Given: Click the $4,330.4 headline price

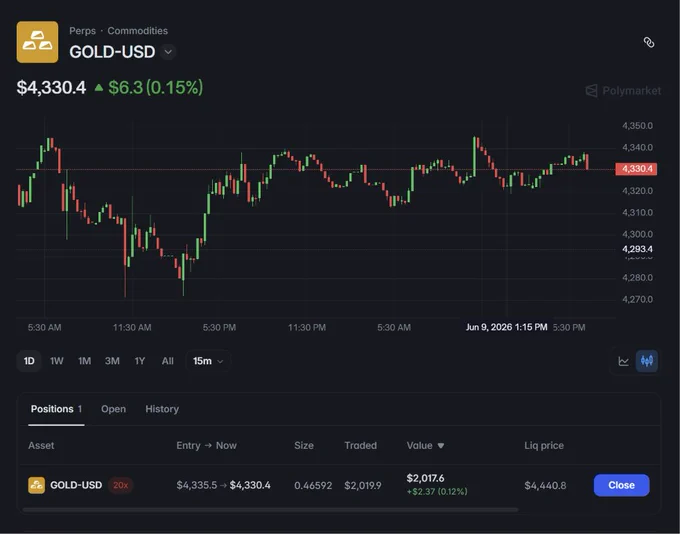Looking at the screenshot, I should [51, 88].
